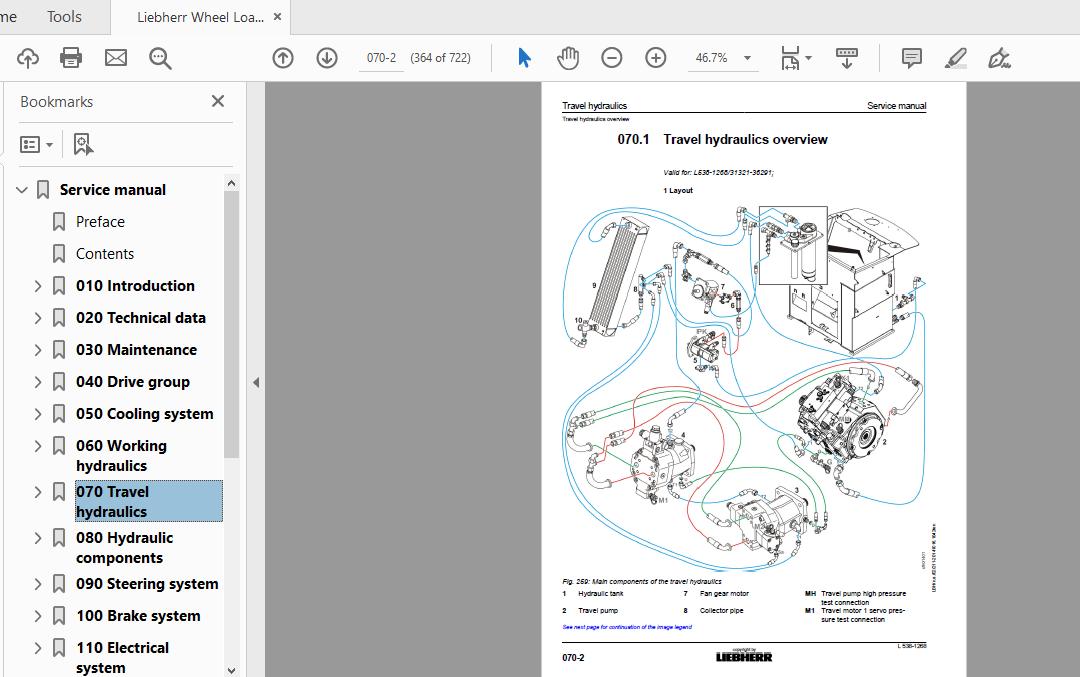The width and height of the screenshot is (1080, 677).
Task: Add a sticky note comment
Action: click(911, 58)
